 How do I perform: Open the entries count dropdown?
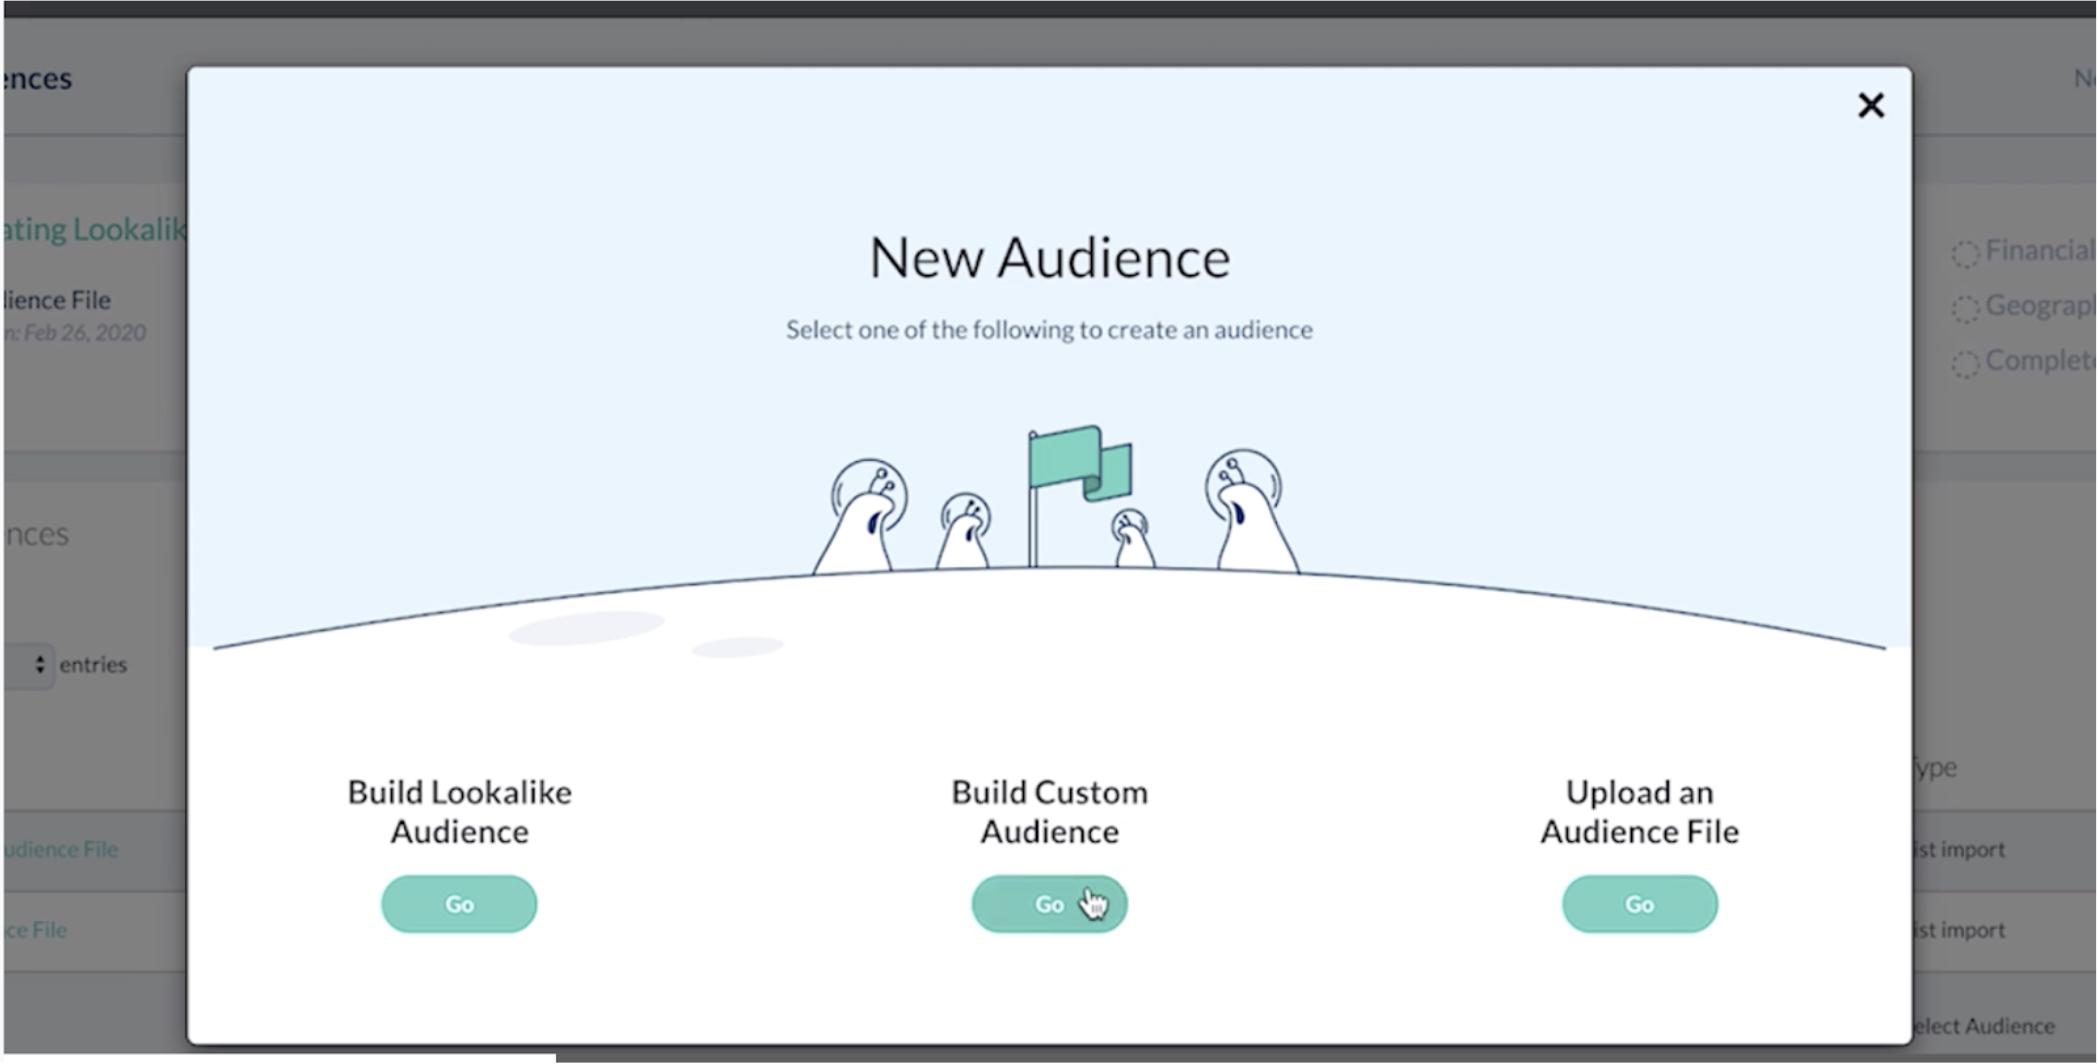coord(30,665)
